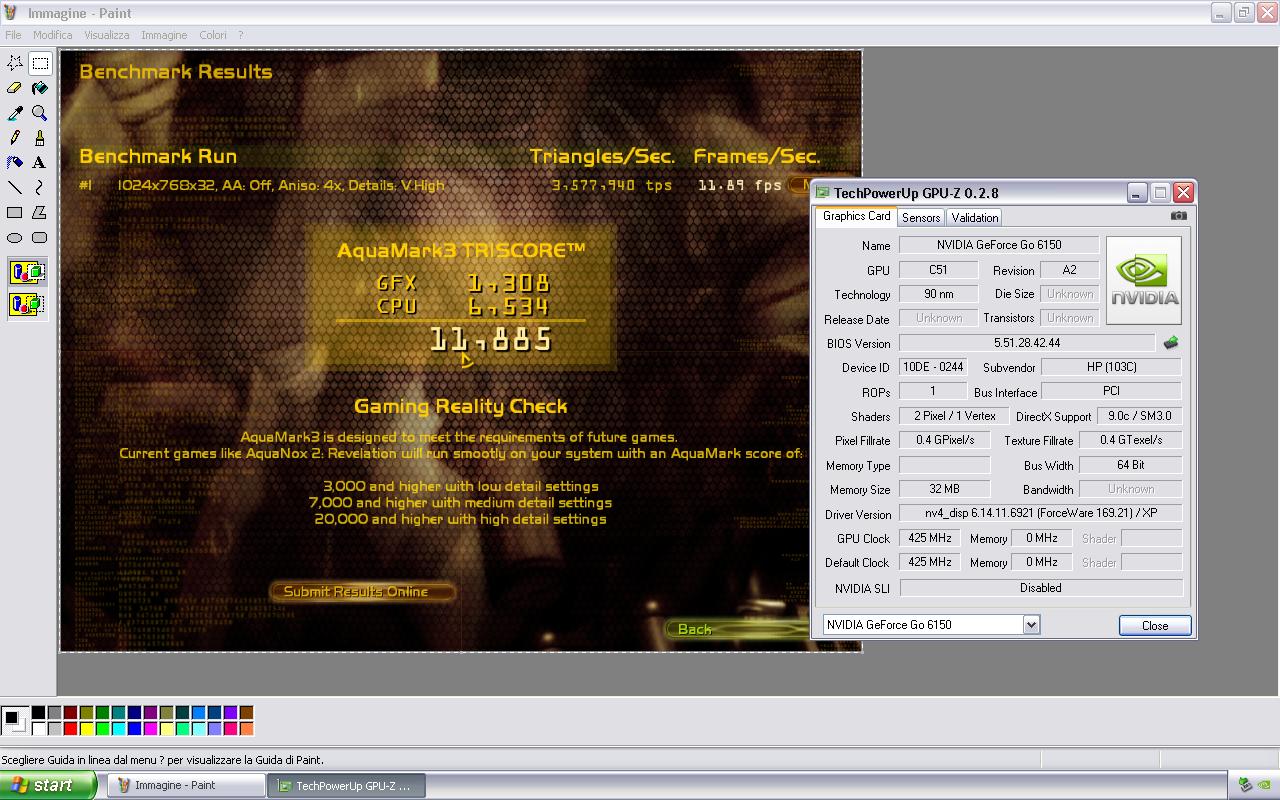Click the GPU Name field NVIDIA GeForce Go 6150
1280x800 pixels.
pyautogui.click(x=999, y=245)
